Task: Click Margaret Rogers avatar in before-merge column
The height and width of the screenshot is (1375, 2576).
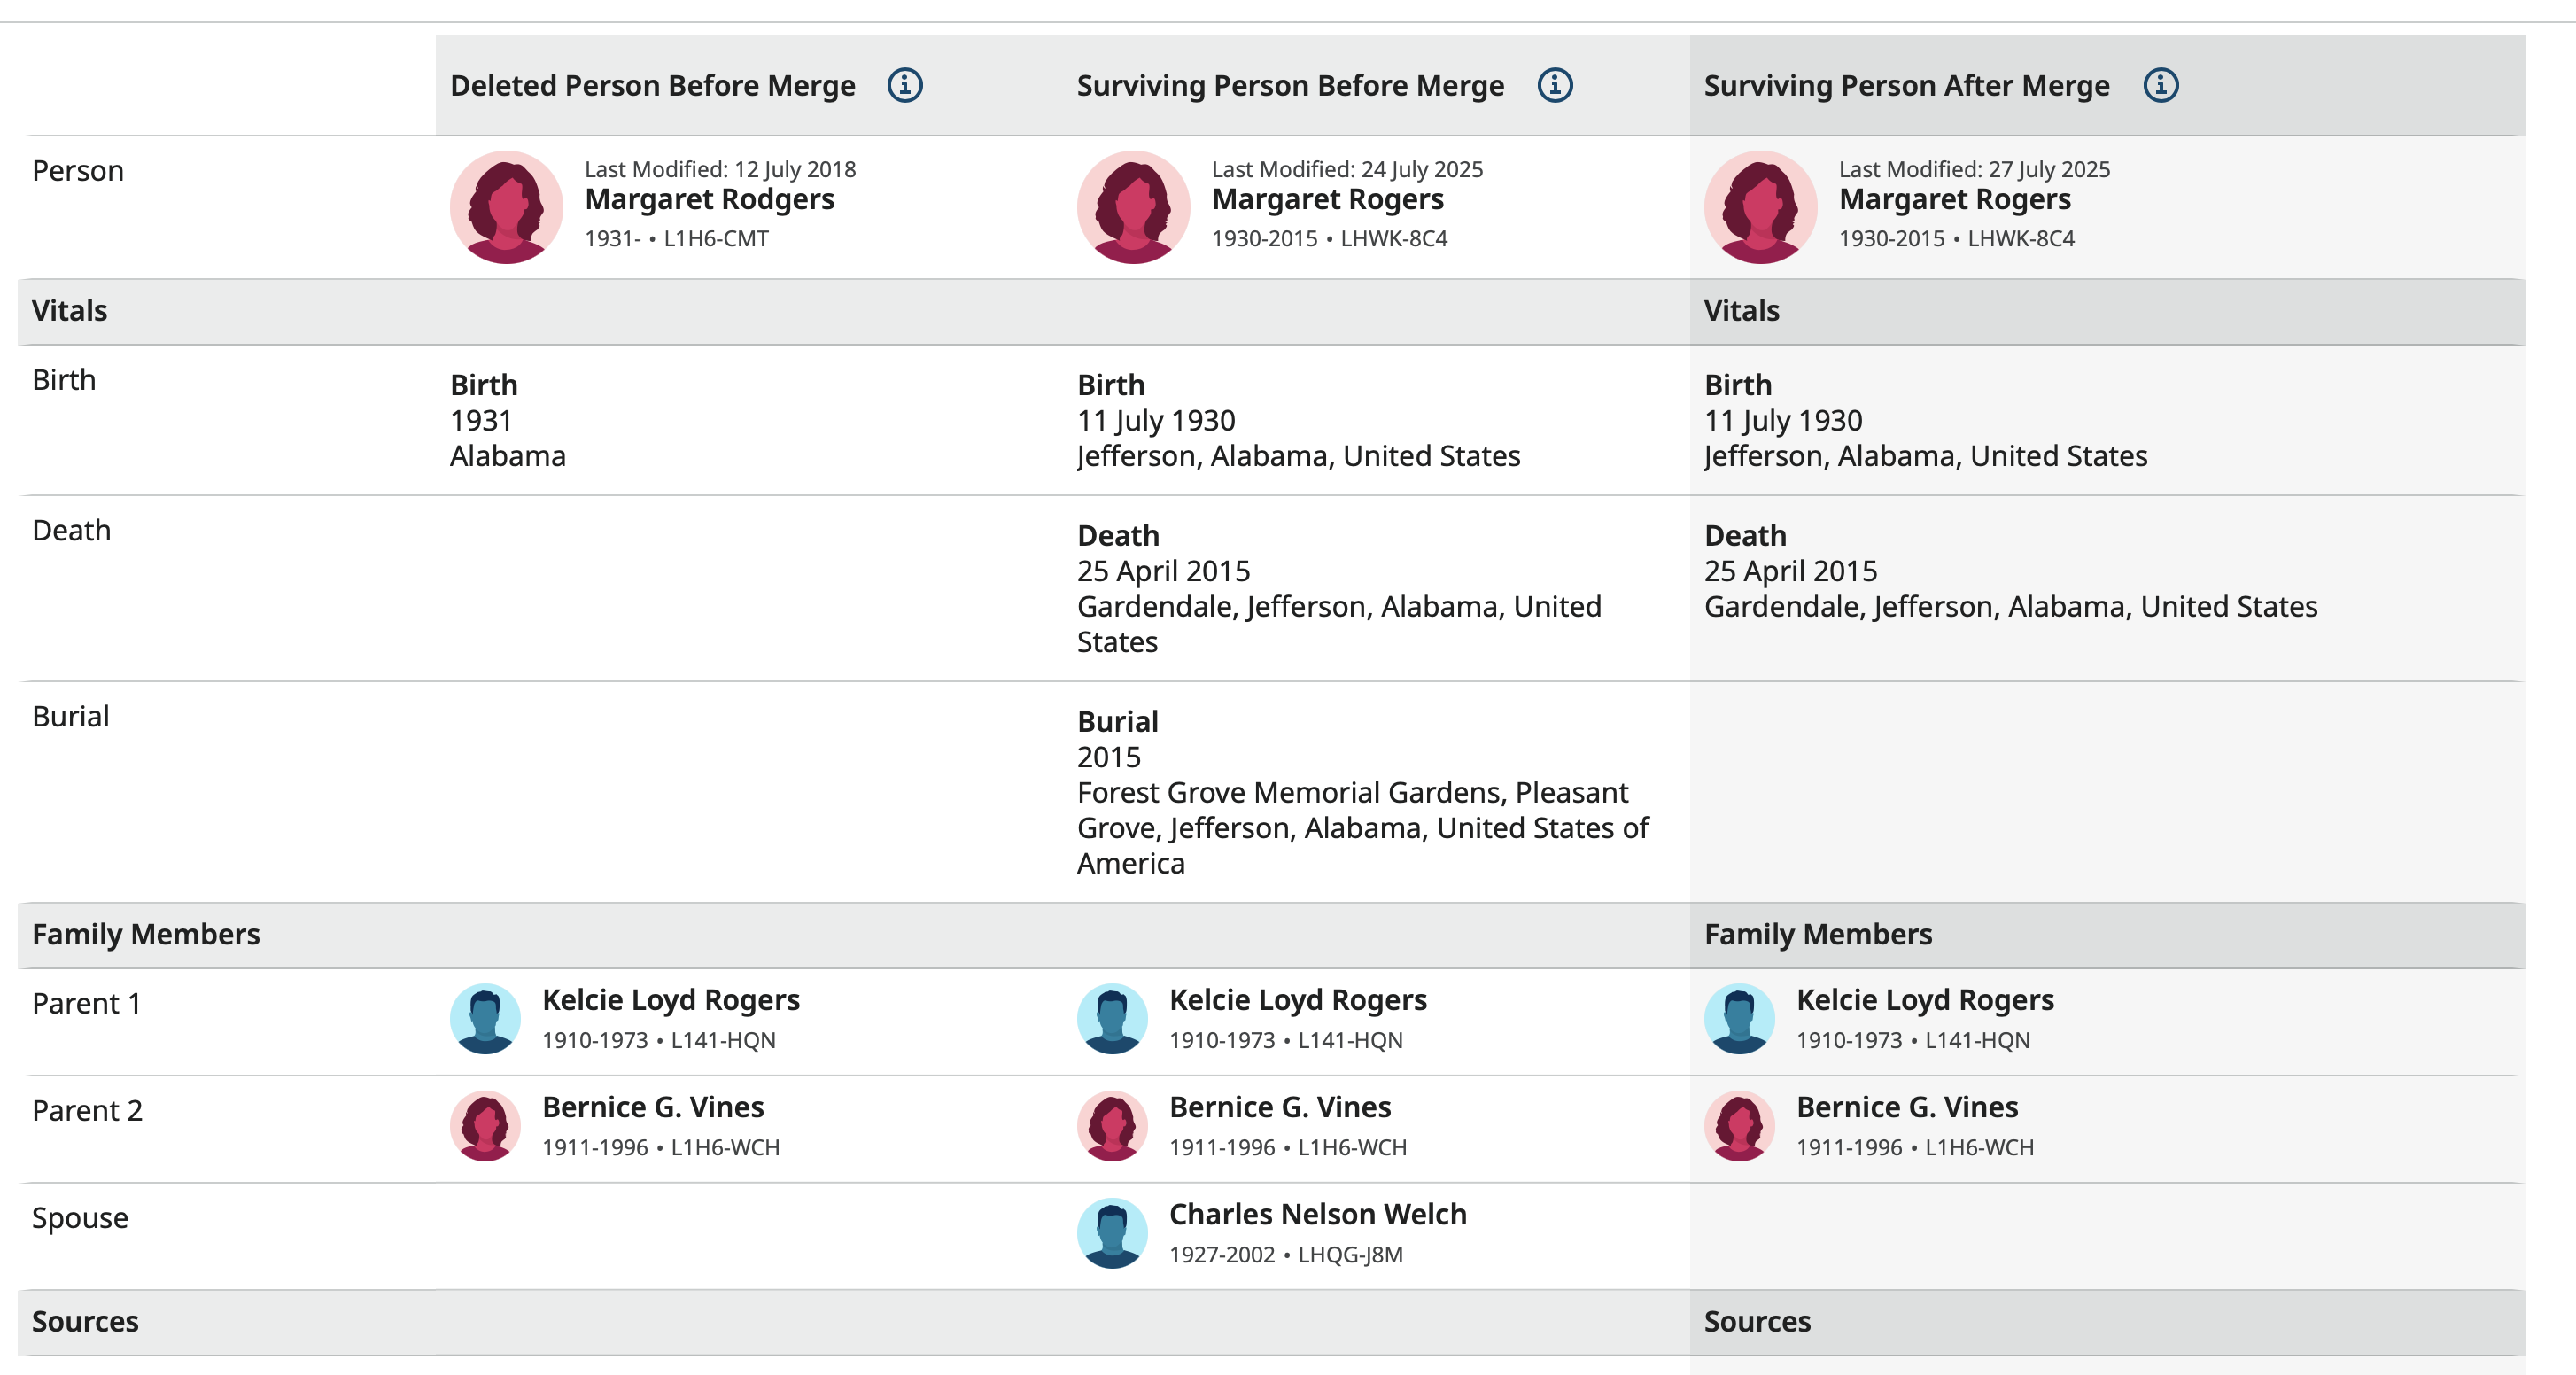Action: 1133,207
